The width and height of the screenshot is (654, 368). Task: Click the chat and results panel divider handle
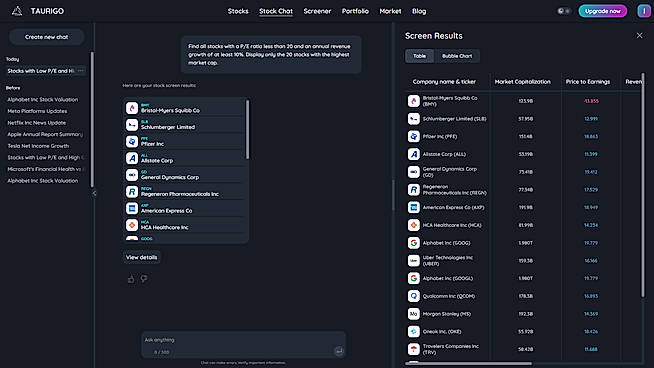point(392,195)
